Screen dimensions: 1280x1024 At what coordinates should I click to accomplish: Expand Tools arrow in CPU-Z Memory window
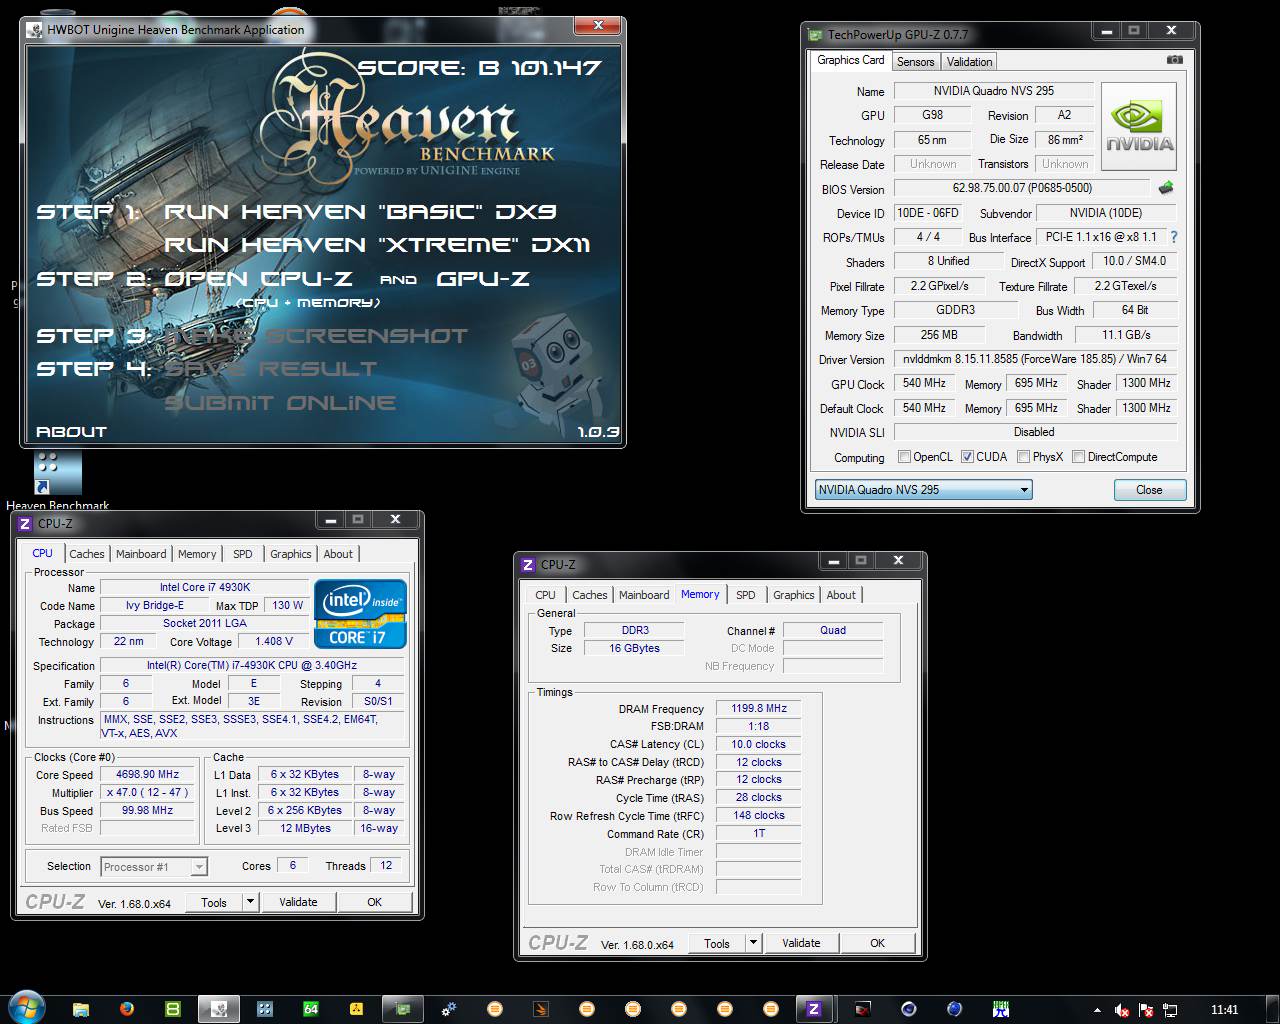(753, 943)
